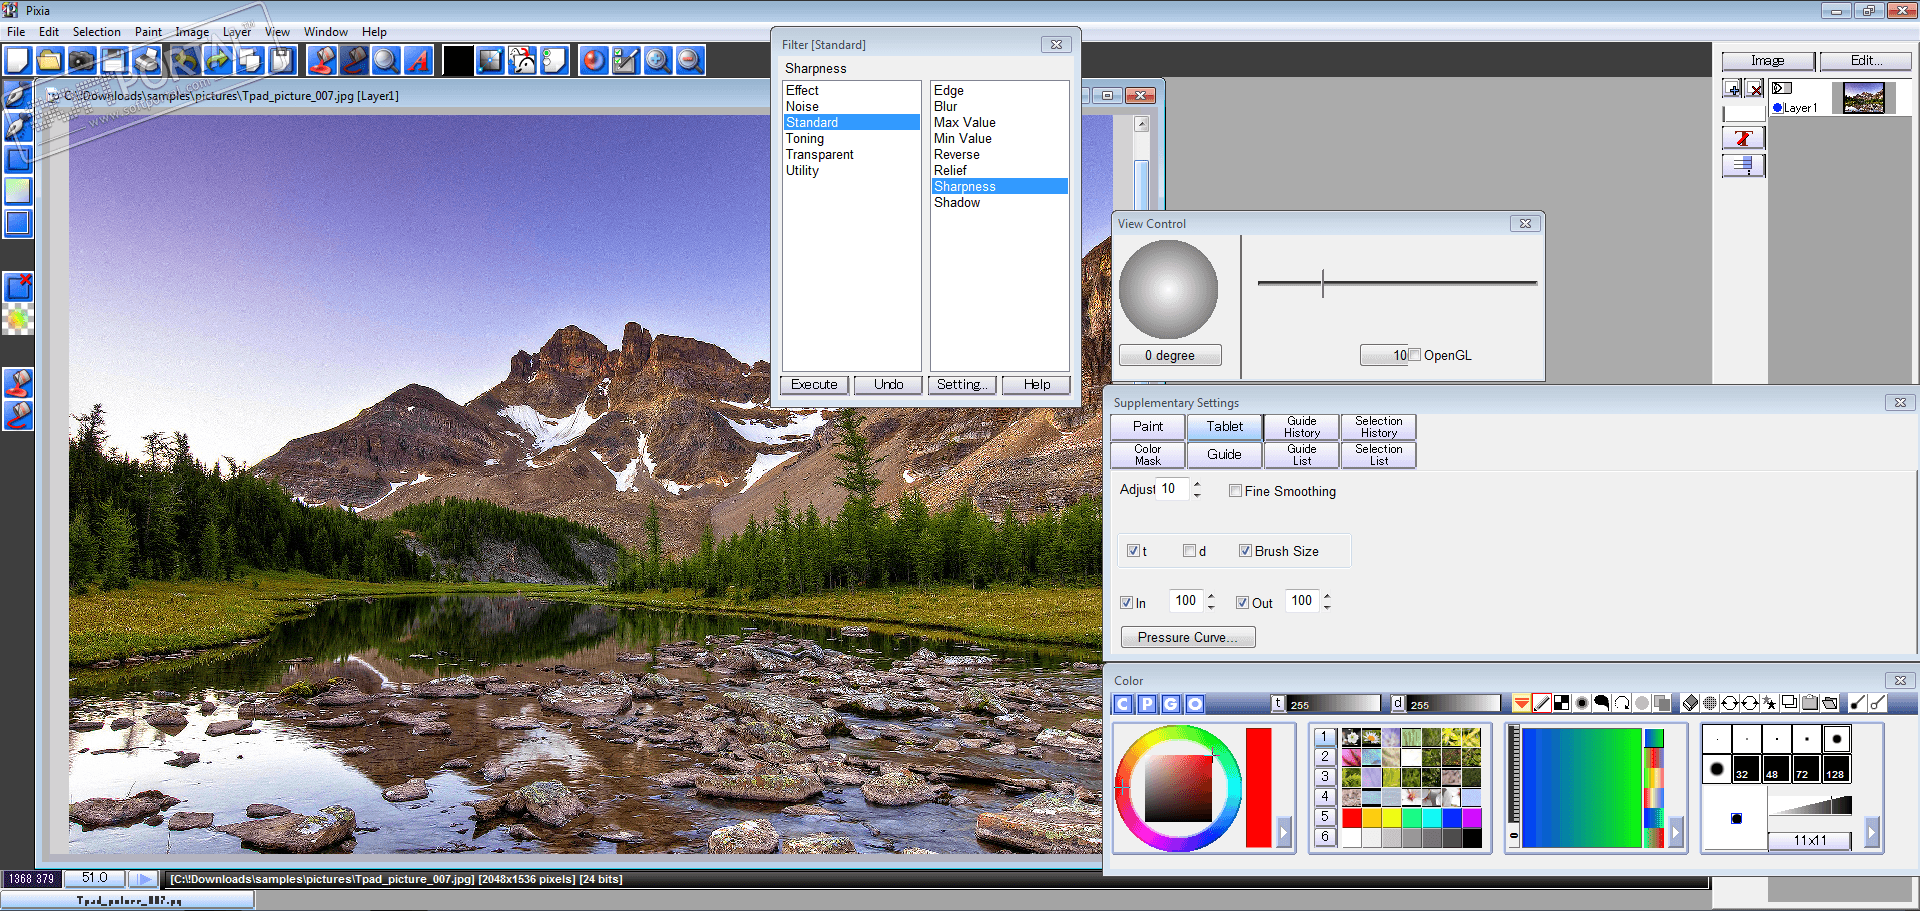Toggle the t checkbox in tablet settings

tap(1133, 551)
